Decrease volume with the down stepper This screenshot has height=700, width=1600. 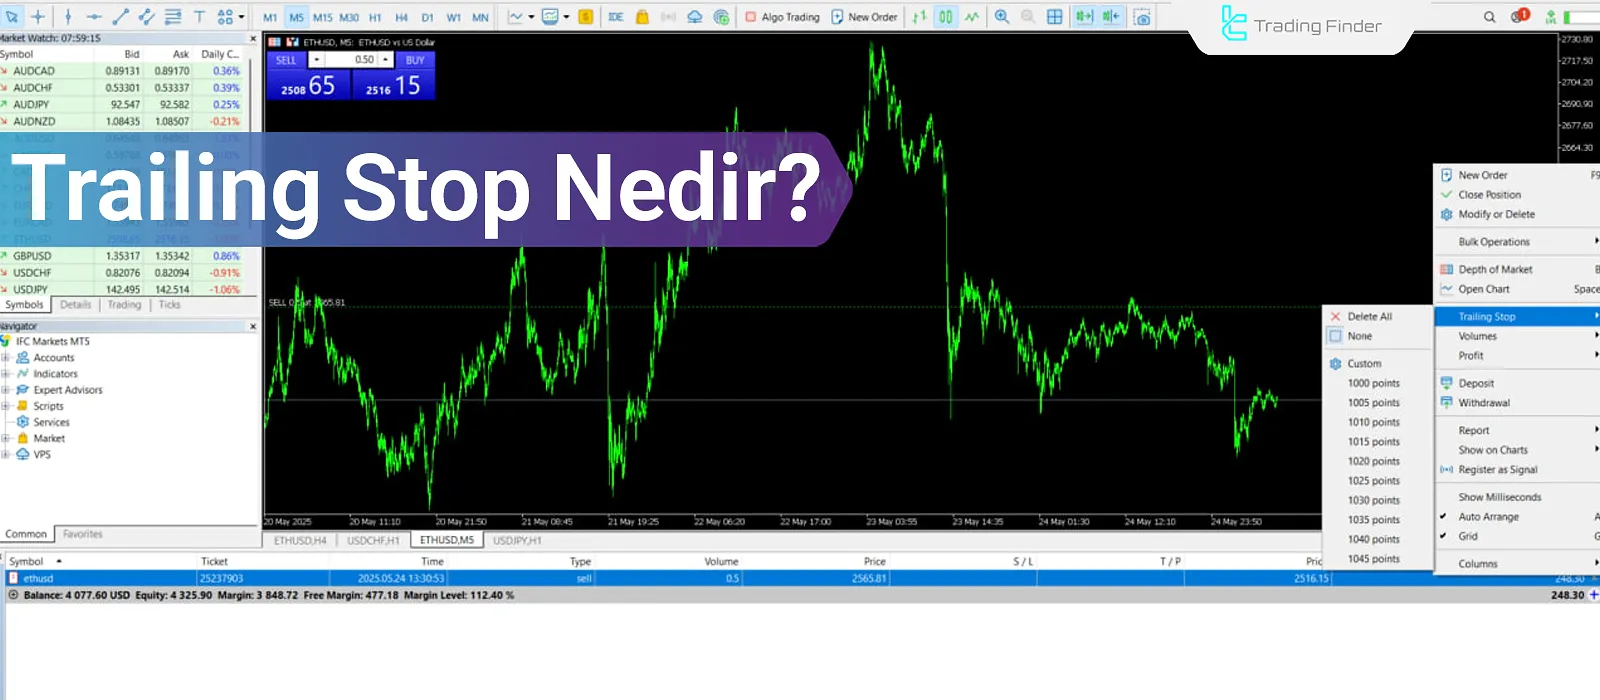click(x=316, y=60)
